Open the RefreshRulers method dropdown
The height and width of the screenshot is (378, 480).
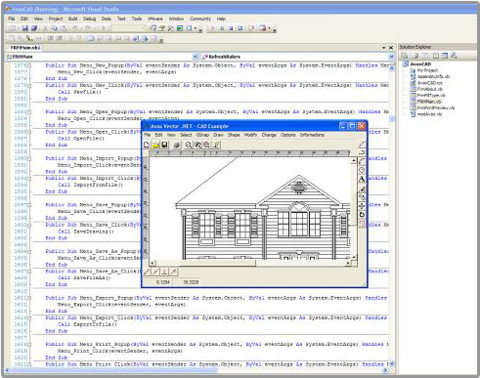point(391,57)
